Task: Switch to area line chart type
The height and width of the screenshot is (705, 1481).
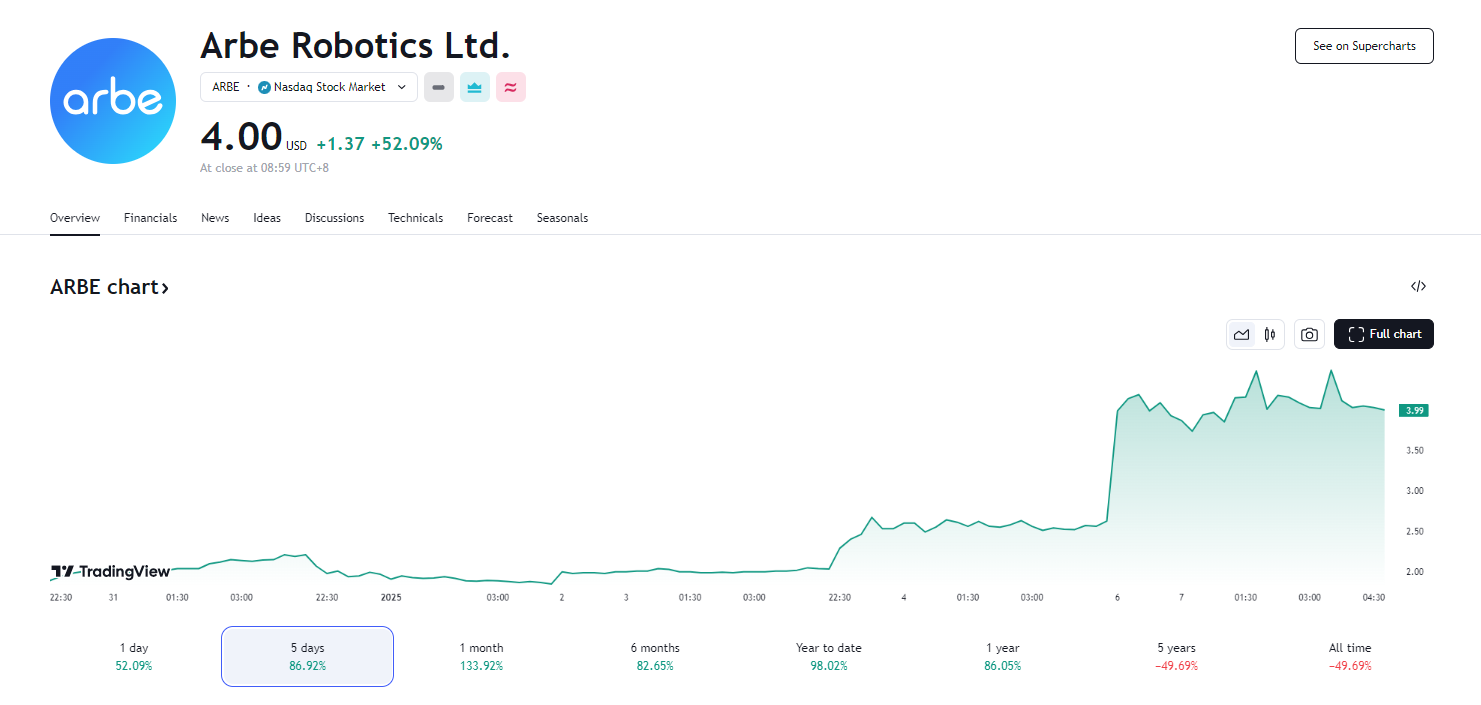Action: click(1242, 334)
